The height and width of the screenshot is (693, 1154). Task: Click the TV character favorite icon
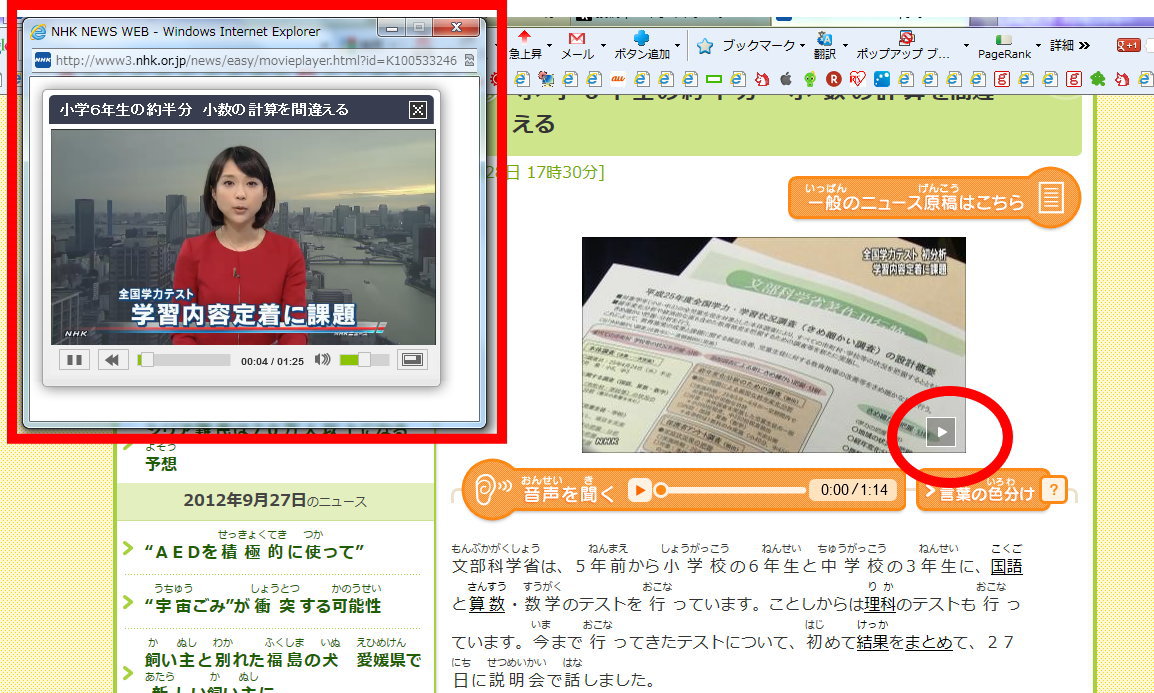(546, 79)
